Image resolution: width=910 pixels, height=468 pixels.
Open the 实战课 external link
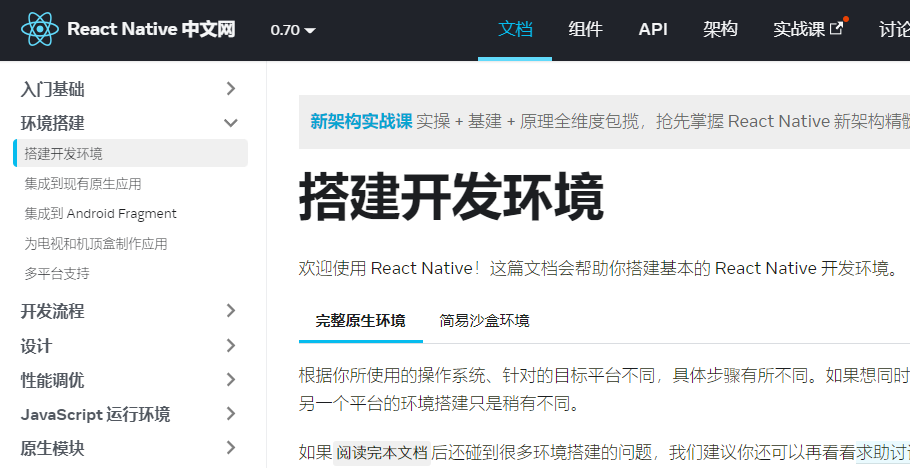(x=807, y=29)
